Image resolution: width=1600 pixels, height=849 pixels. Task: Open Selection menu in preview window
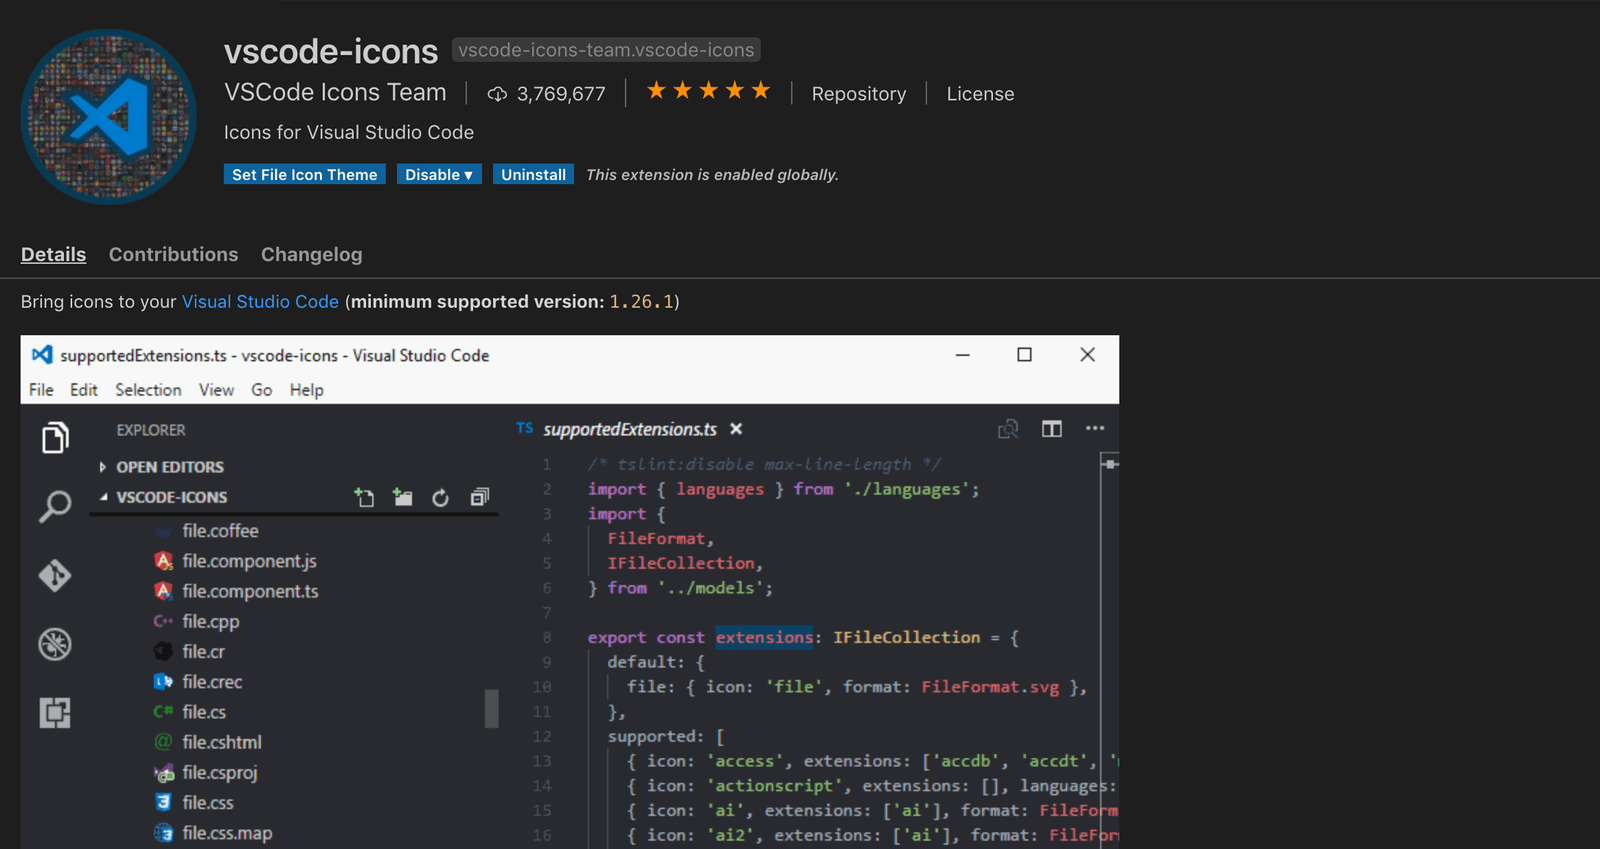148,390
